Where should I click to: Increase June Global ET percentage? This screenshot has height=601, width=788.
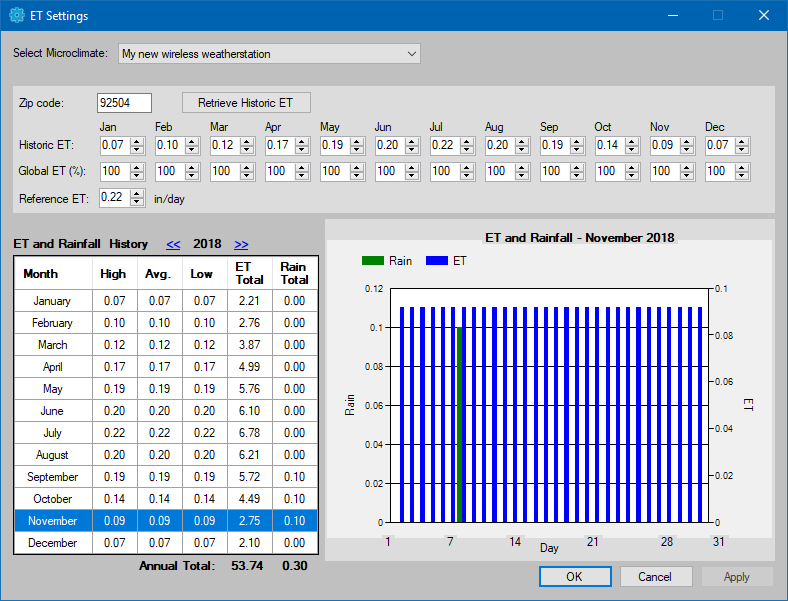[412, 168]
